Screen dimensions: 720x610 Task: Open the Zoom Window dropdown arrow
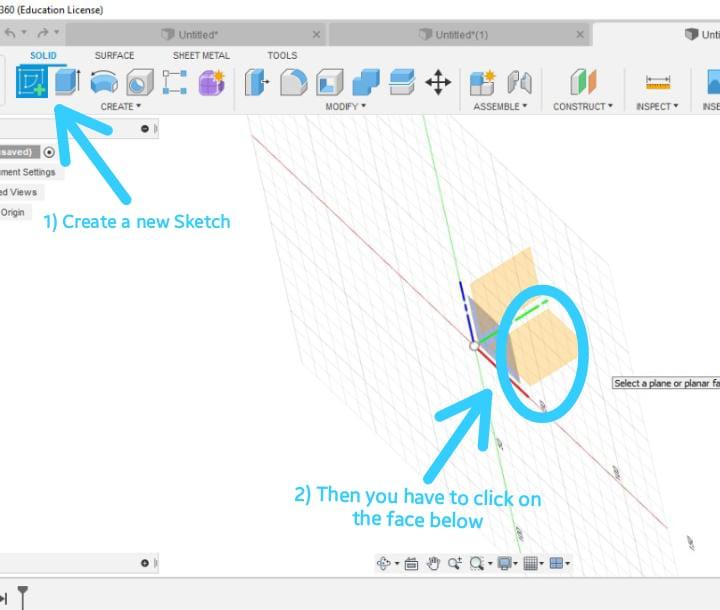point(490,564)
